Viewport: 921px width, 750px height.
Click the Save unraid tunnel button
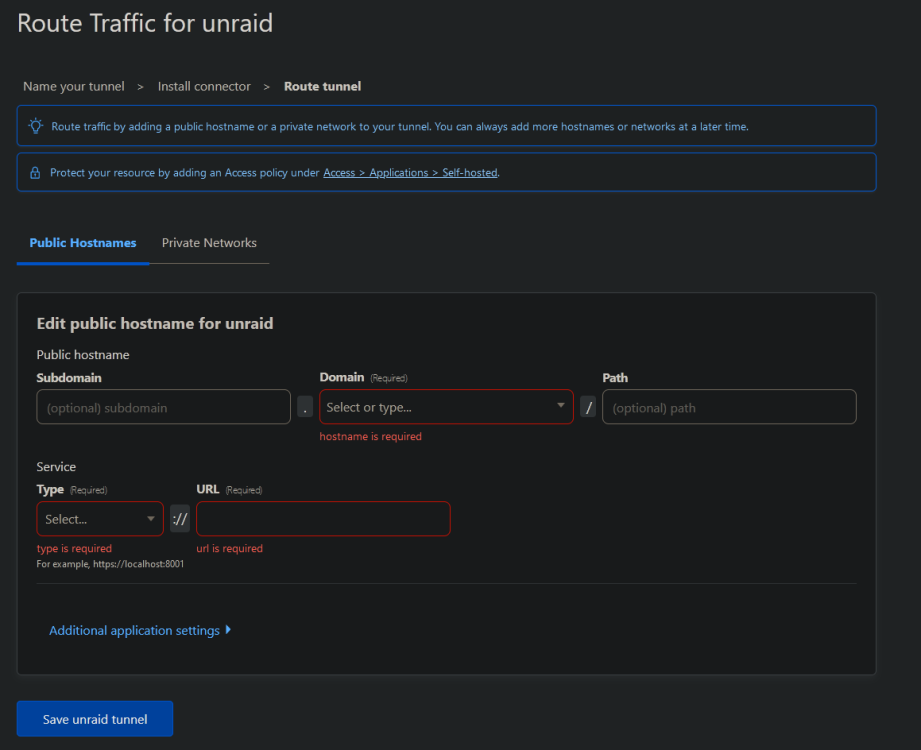click(x=95, y=719)
